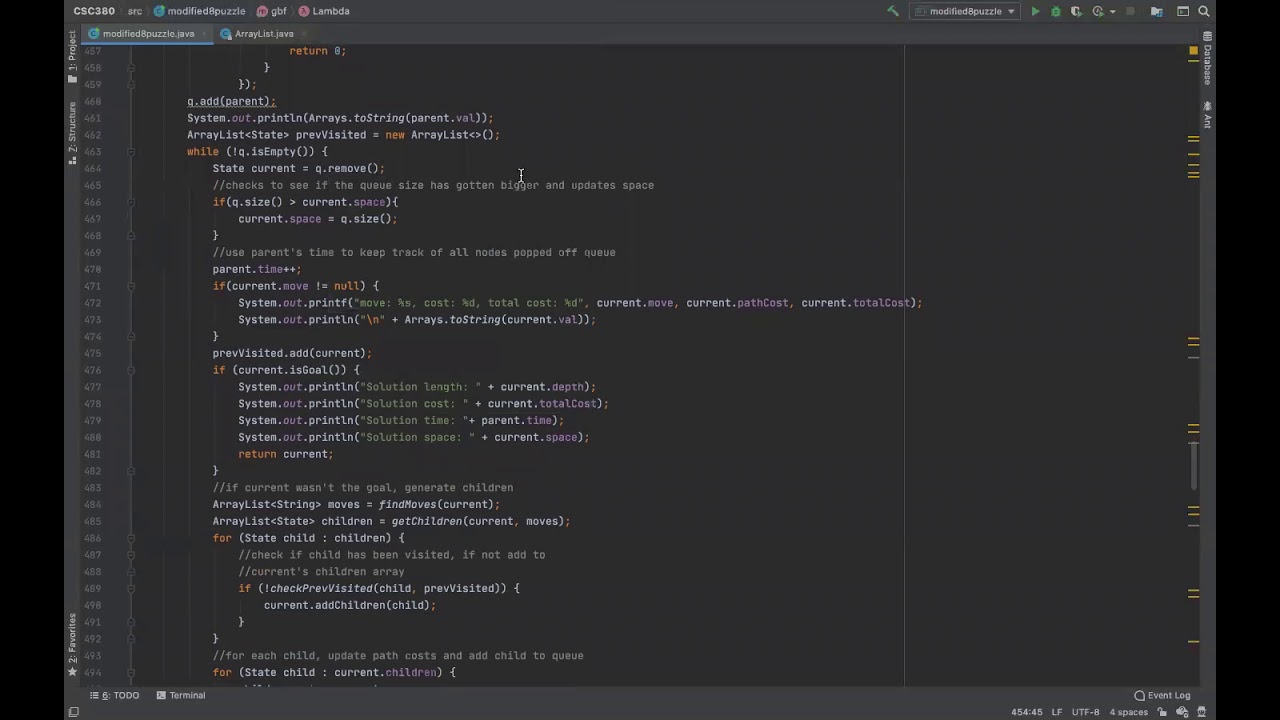Collapse the while loop at line 463
Screen dimensions: 1280x720
132,152
